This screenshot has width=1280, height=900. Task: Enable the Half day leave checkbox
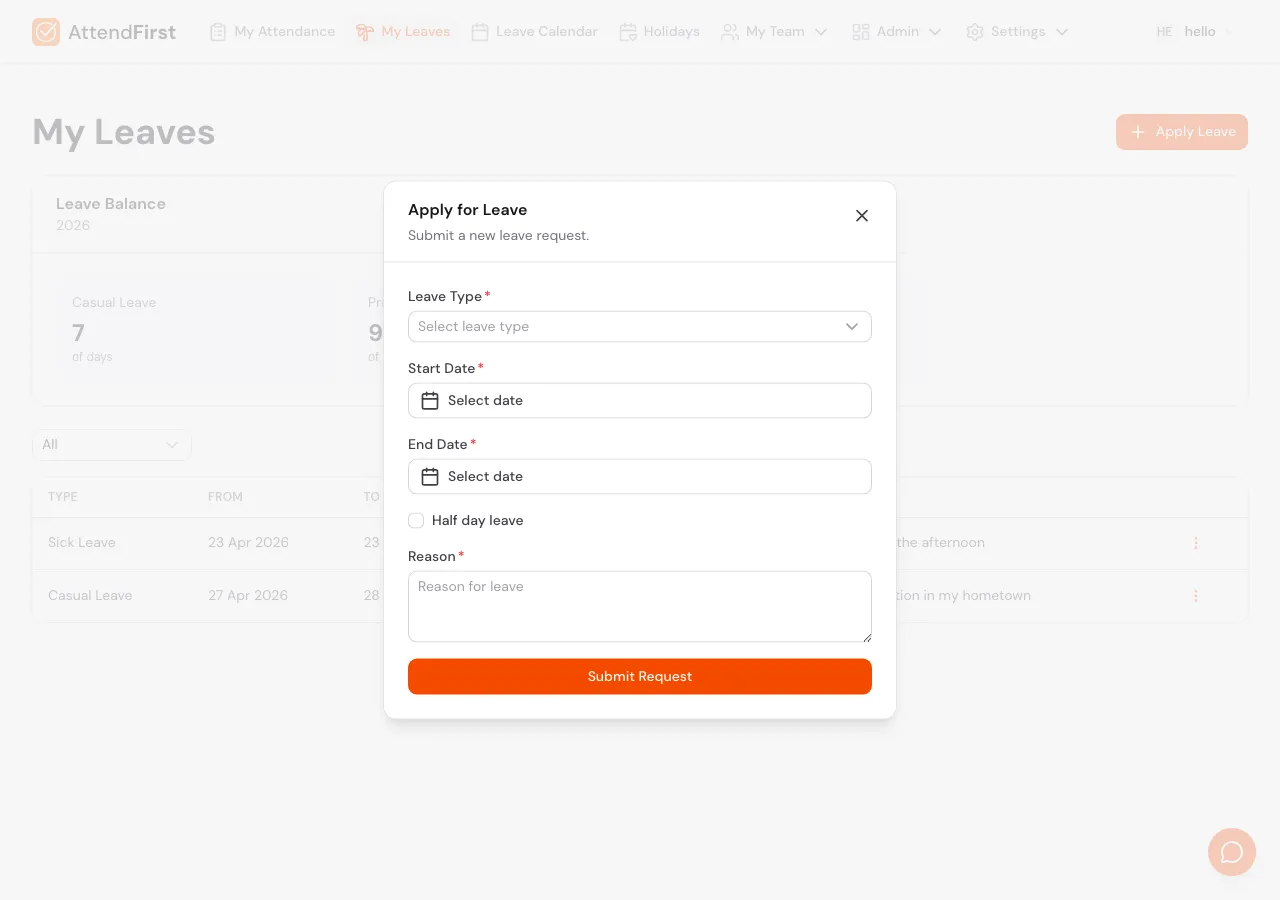416,520
